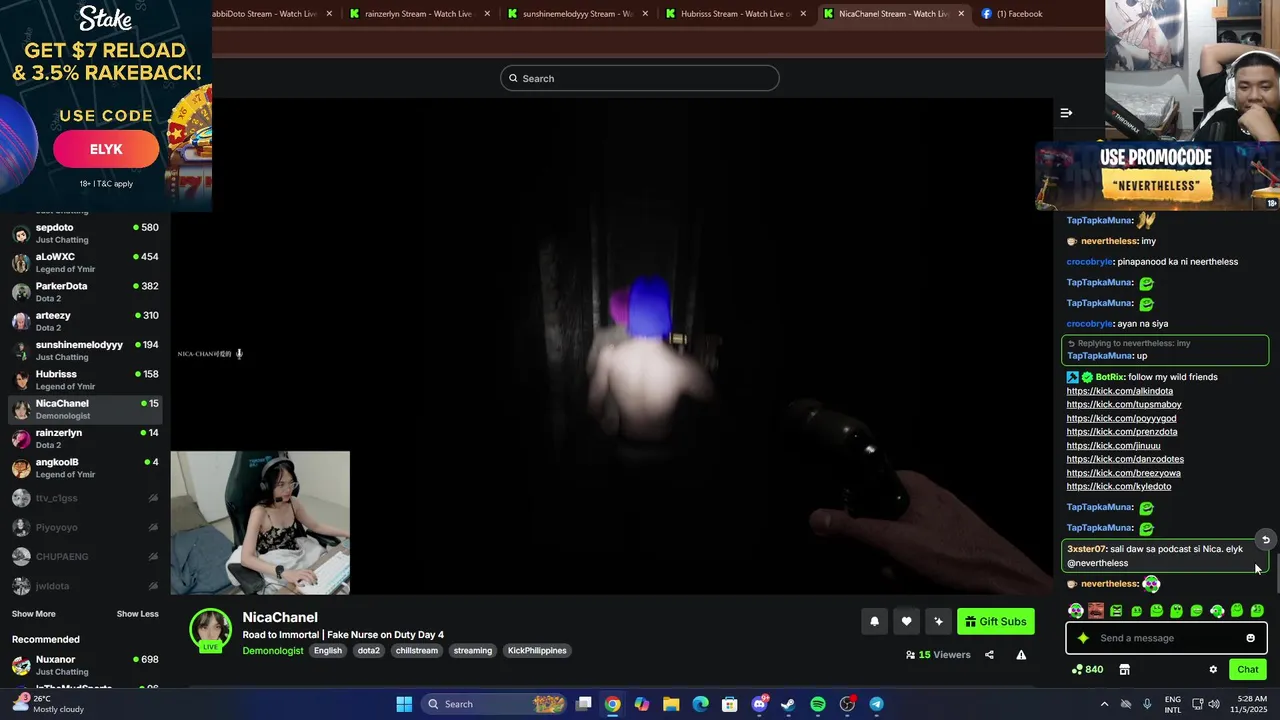This screenshot has height=720, width=1280.
Task: Open the Copilot taskbar icon
Action: click(642, 704)
